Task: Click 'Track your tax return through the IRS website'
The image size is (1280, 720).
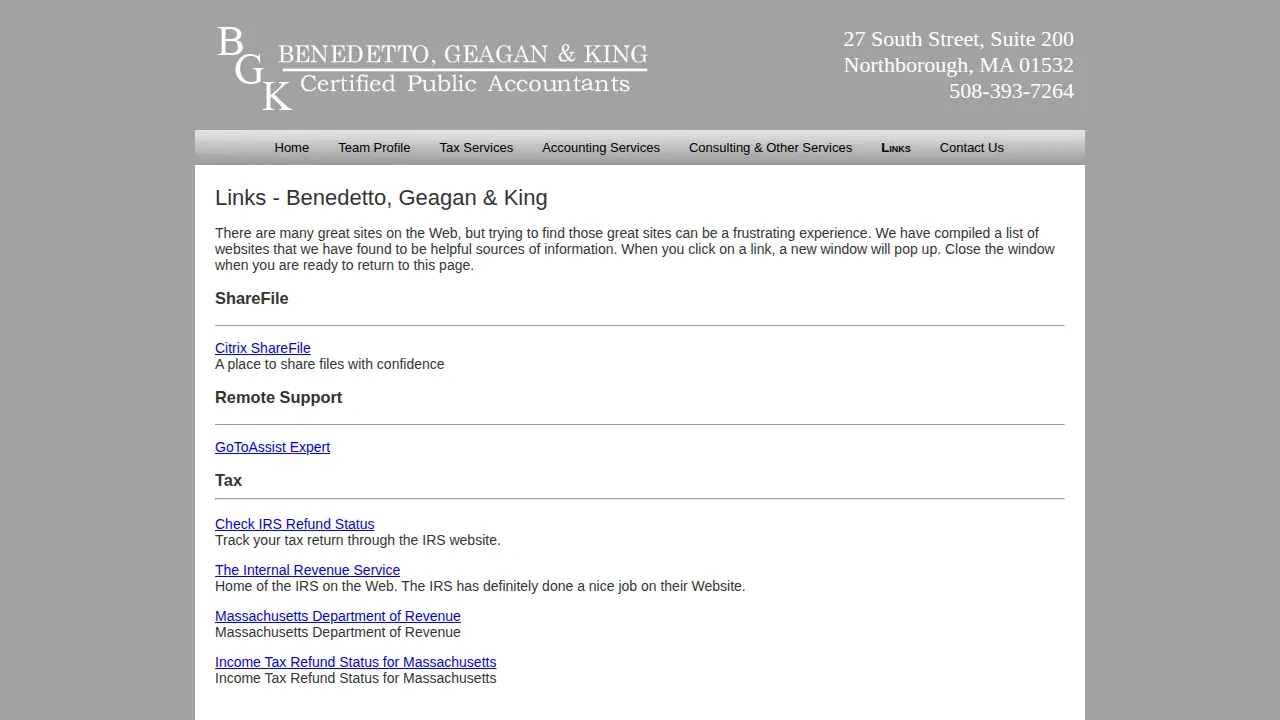Action: [x=358, y=540]
